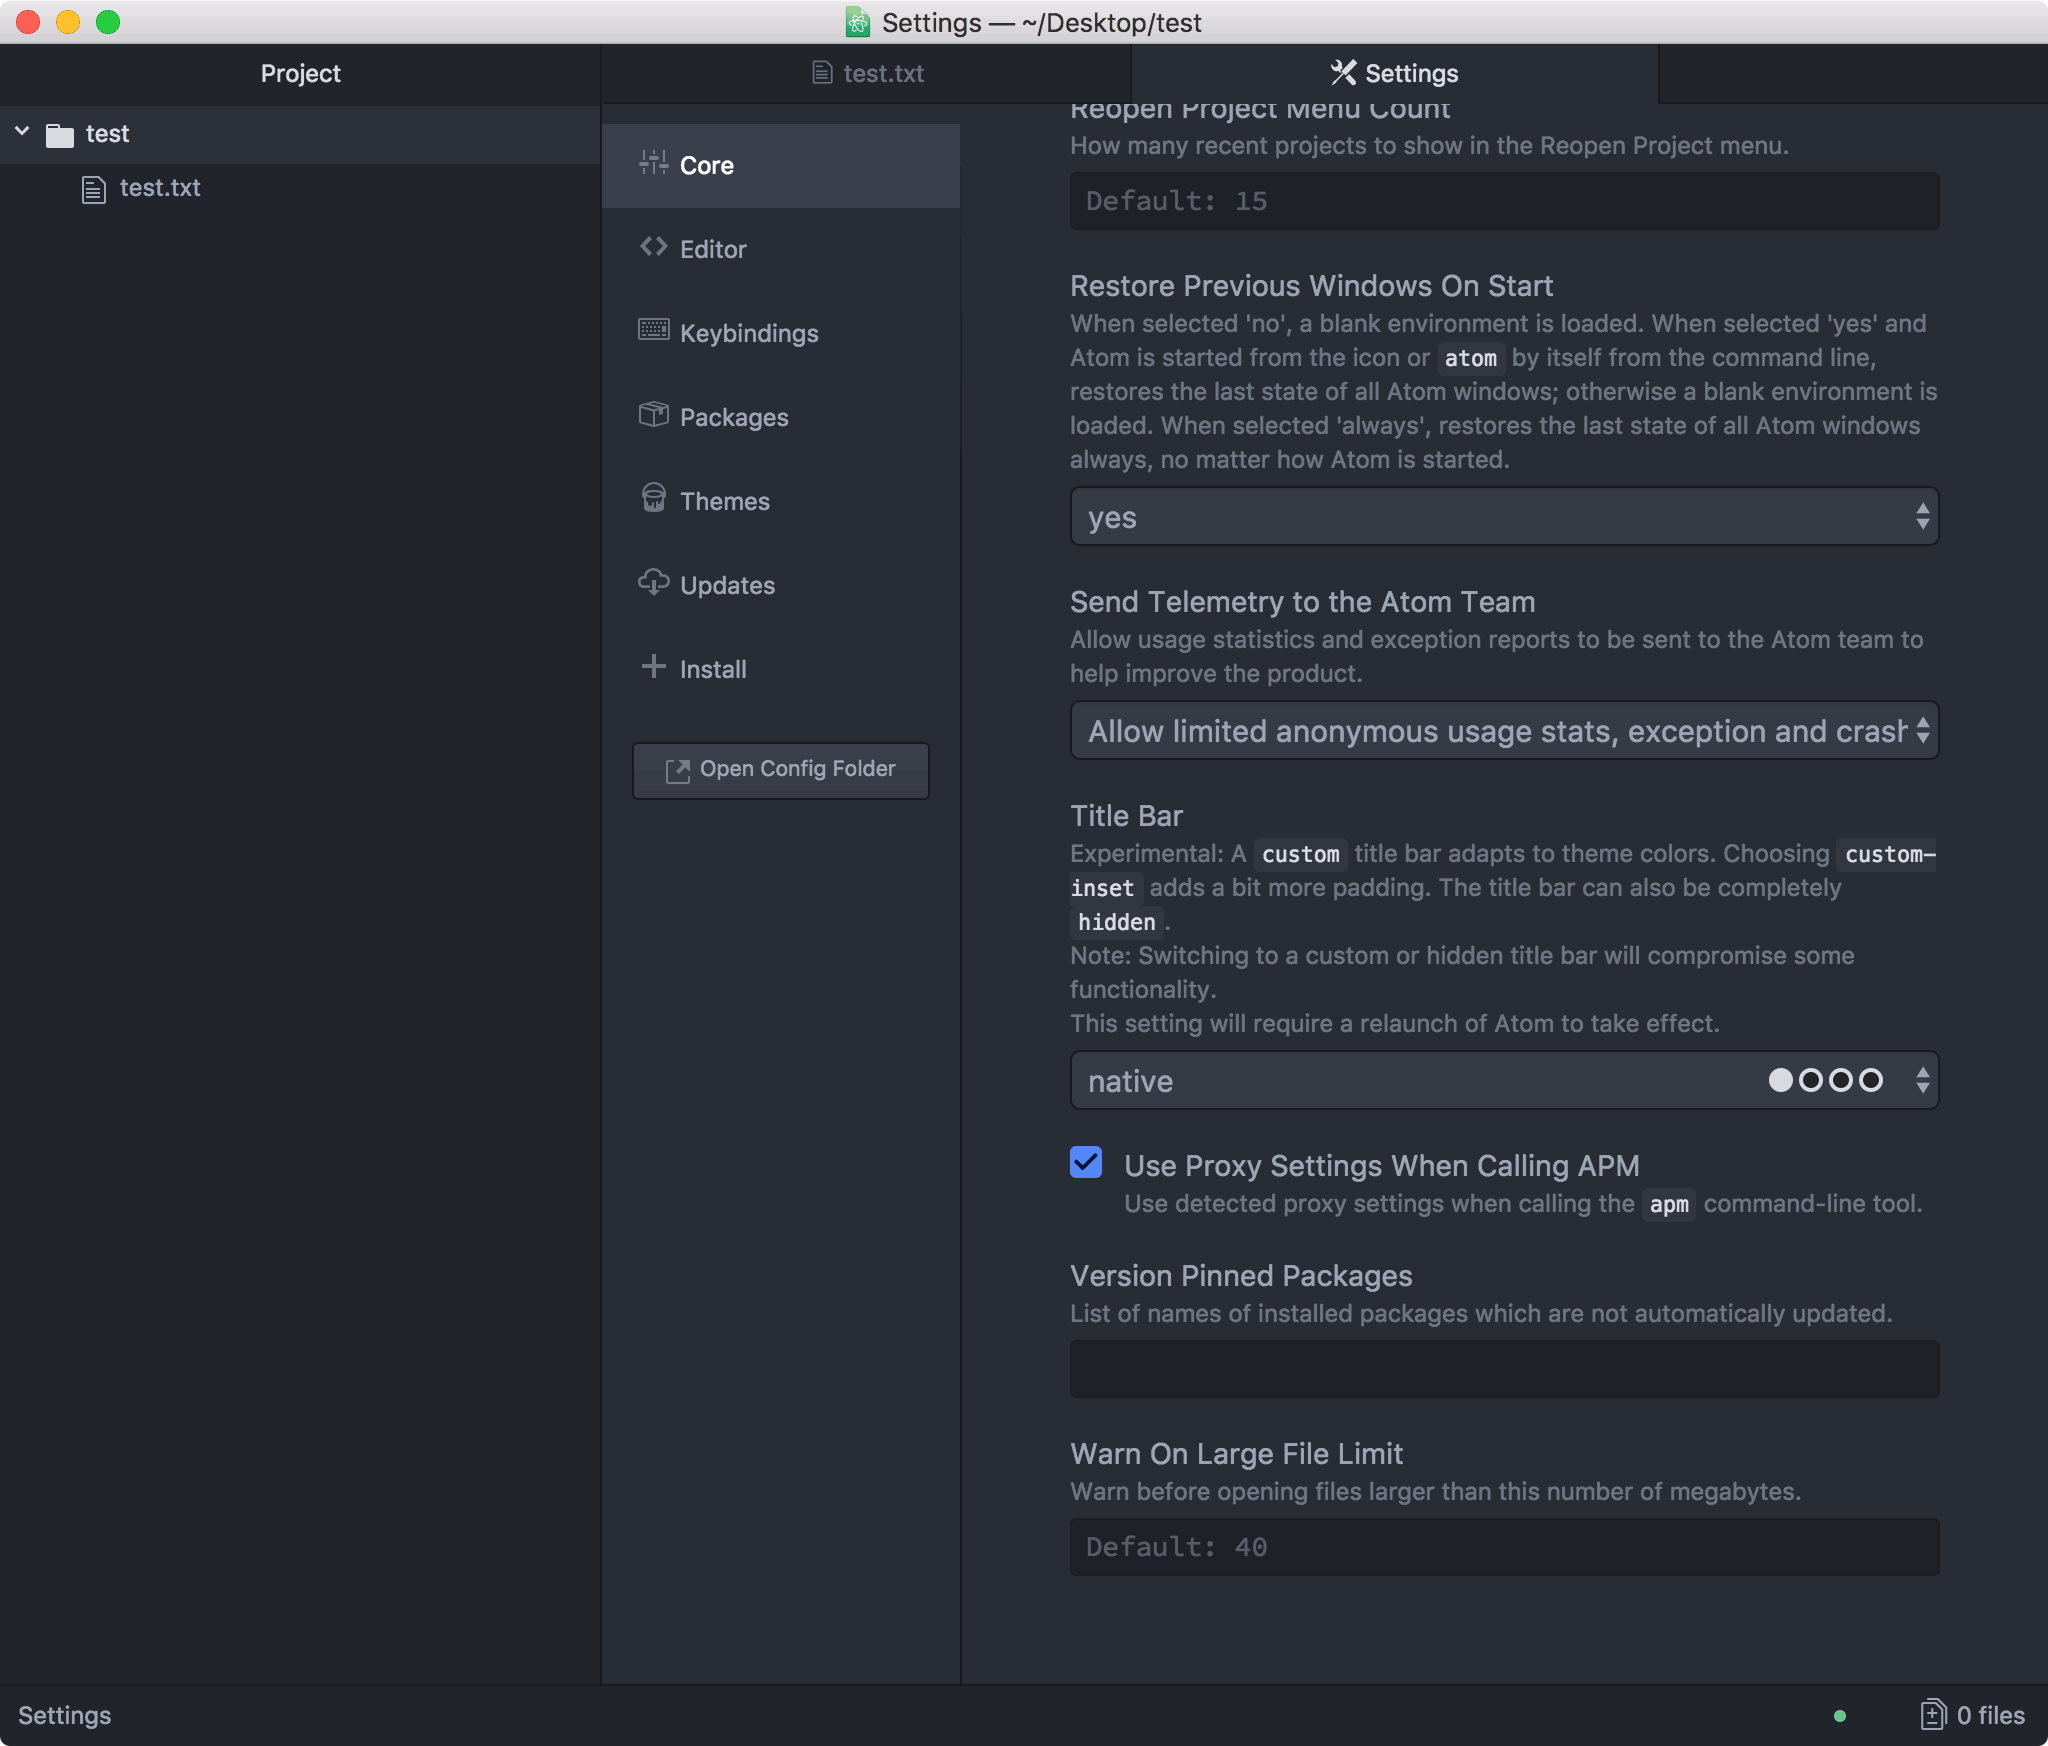Image resolution: width=2048 pixels, height=1746 pixels.
Task: Click the Install plus icon
Action: (653, 667)
